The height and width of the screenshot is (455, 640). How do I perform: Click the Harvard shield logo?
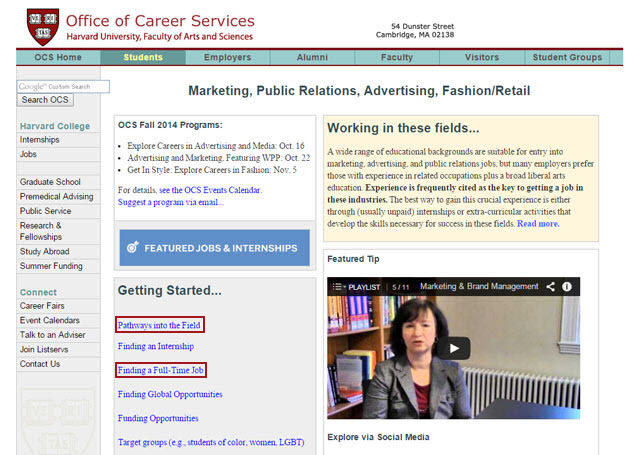[x=43, y=27]
